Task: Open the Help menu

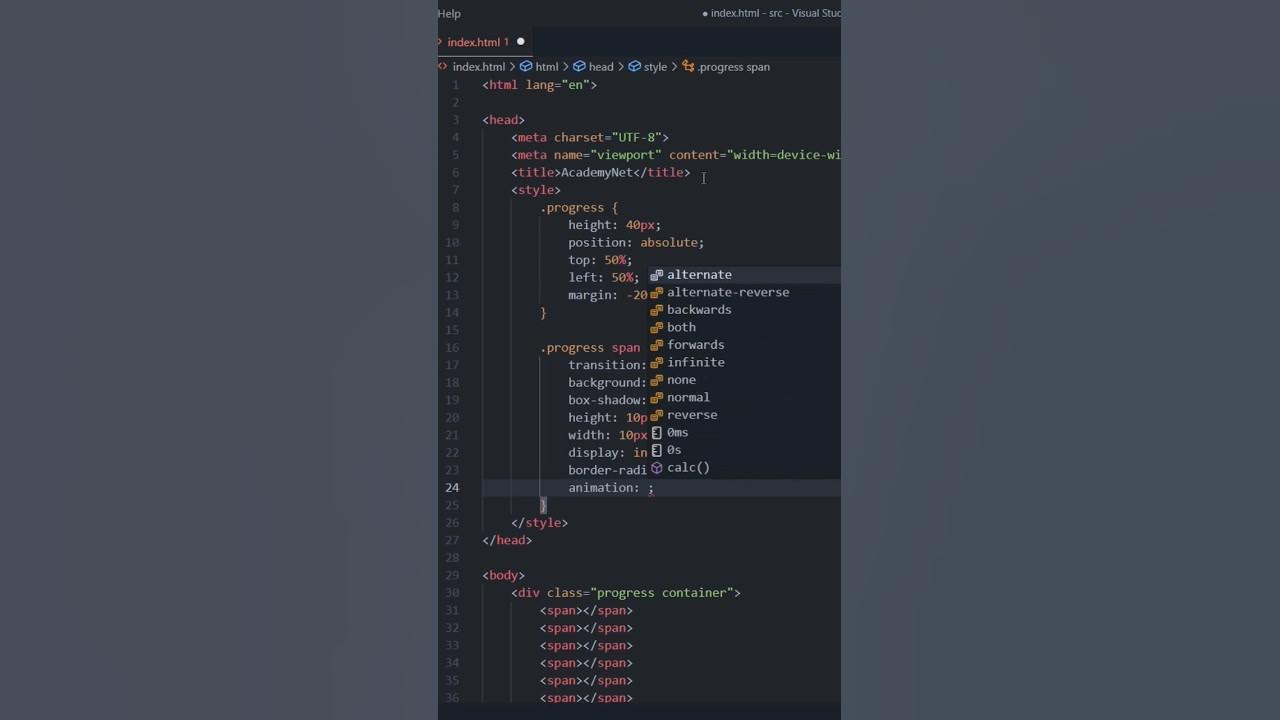Action: [449, 13]
